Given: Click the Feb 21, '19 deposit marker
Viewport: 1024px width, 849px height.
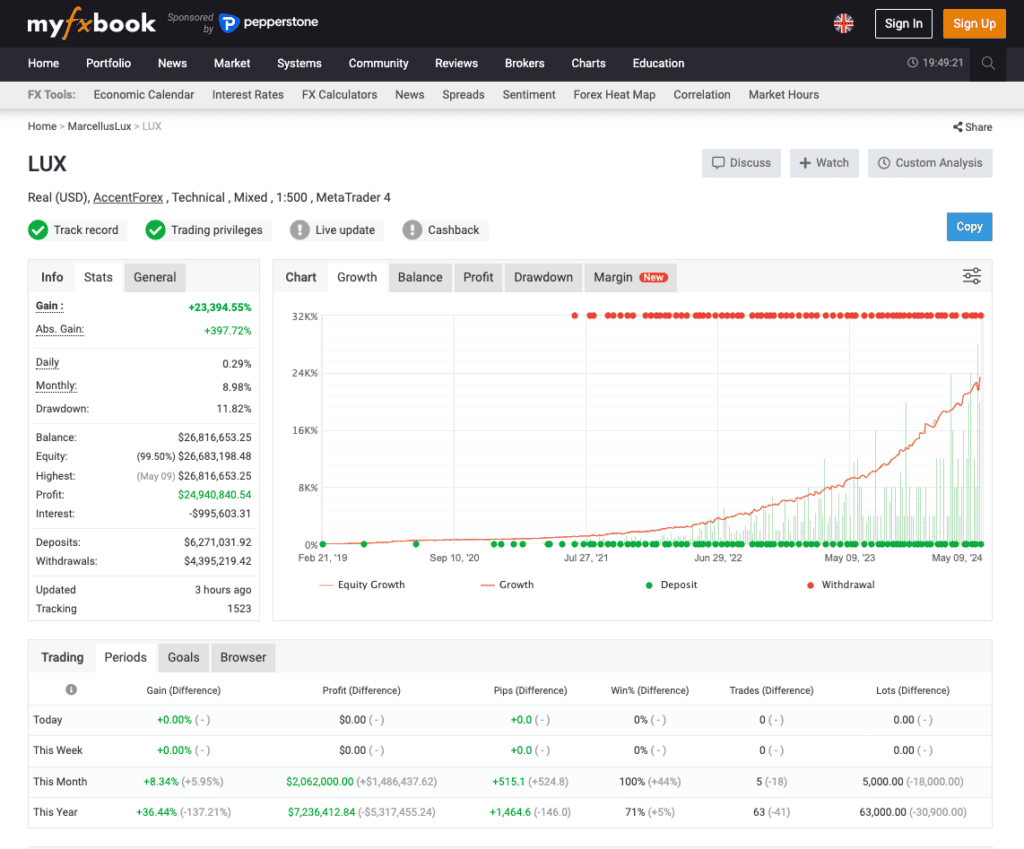Looking at the screenshot, I should 323,543.
